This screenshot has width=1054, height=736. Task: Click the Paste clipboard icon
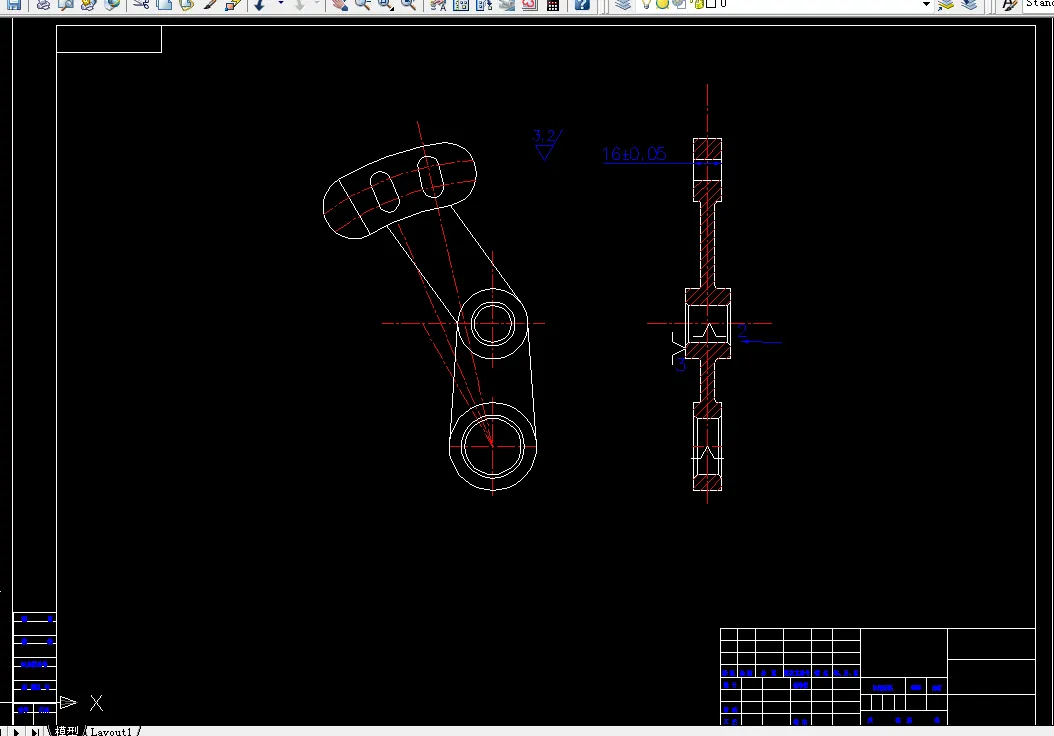(187, 5)
